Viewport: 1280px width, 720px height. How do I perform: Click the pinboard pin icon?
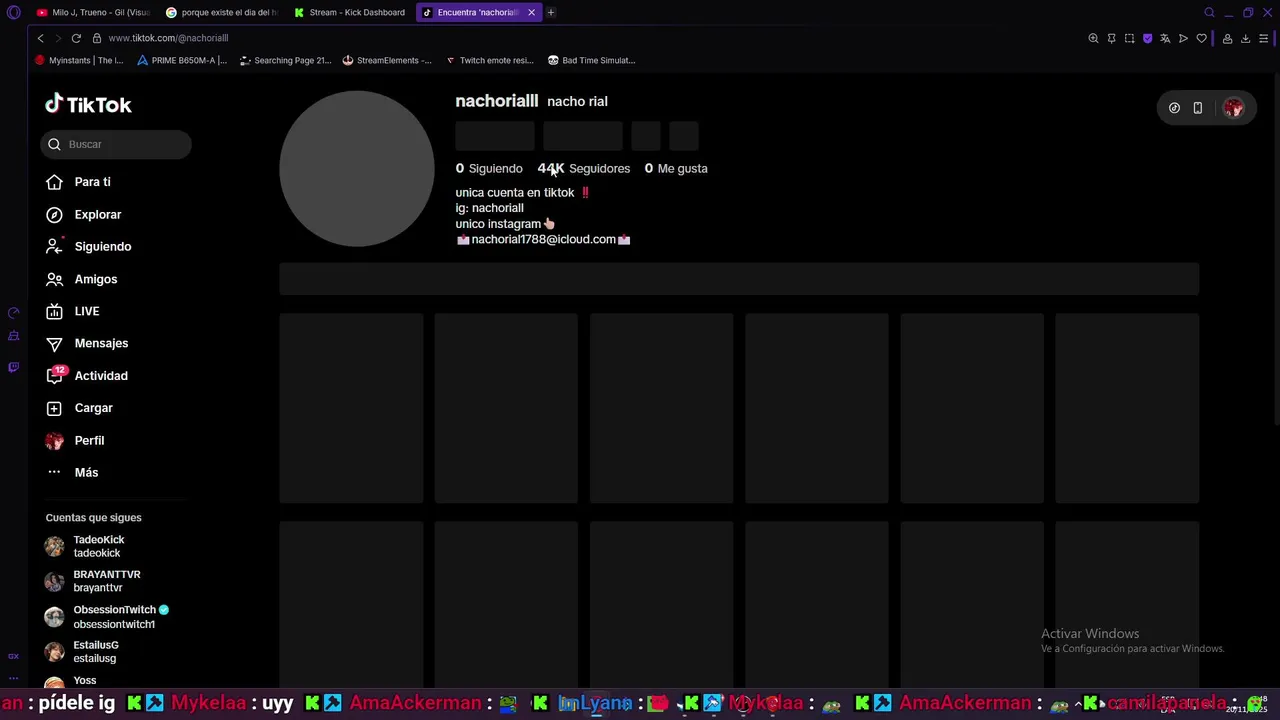[1111, 38]
